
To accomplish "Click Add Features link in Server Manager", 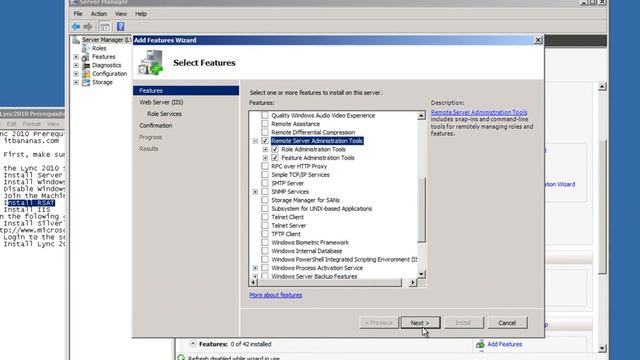I will [x=504, y=344].
